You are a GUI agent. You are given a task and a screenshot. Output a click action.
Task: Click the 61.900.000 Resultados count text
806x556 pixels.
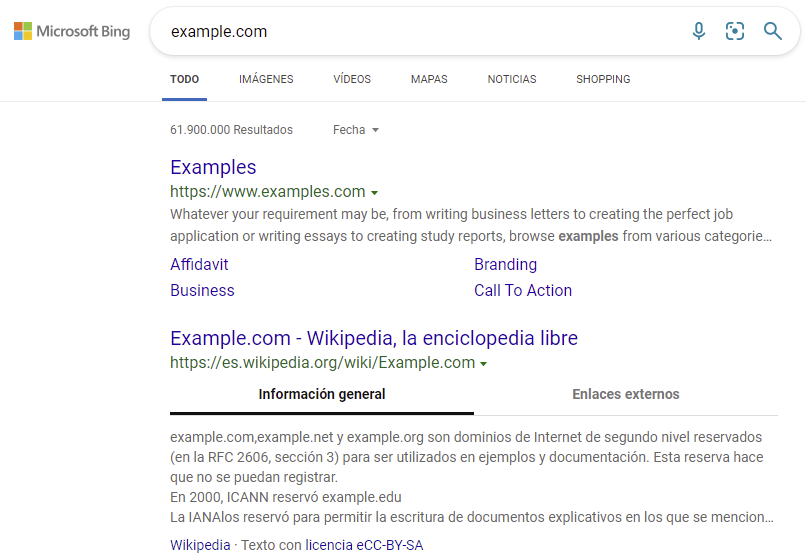(x=231, y=130)
